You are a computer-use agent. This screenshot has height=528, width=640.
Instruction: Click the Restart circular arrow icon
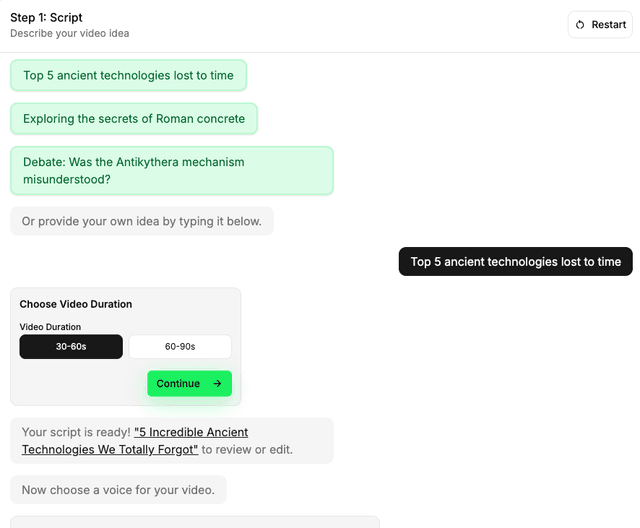[x=580, y=25]
